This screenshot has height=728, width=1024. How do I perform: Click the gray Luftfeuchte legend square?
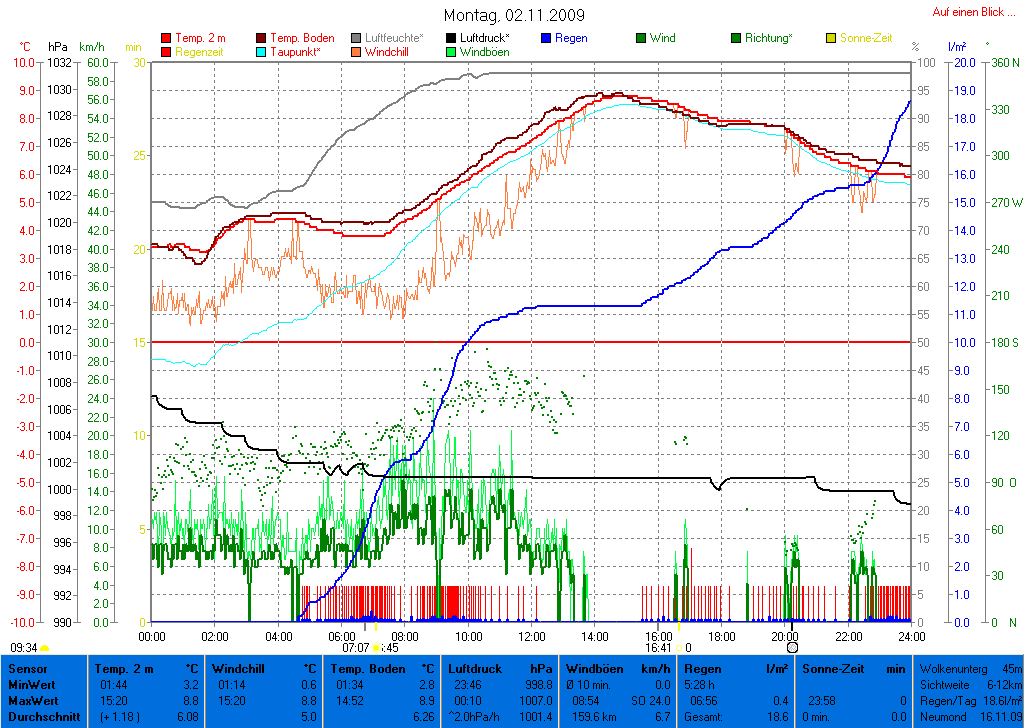point(357,38)
